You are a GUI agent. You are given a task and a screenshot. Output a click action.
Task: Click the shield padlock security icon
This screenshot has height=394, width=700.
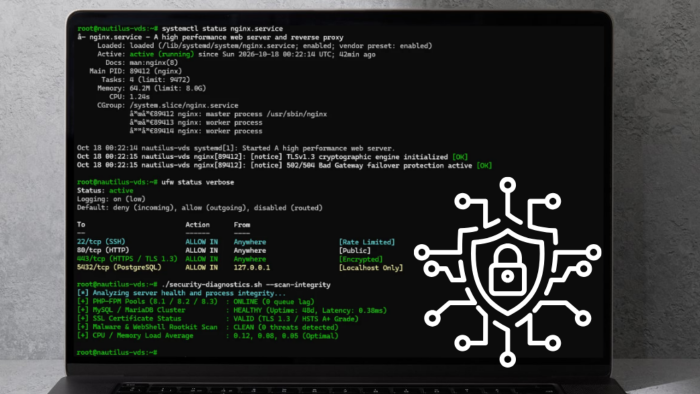tap(508, 272)
